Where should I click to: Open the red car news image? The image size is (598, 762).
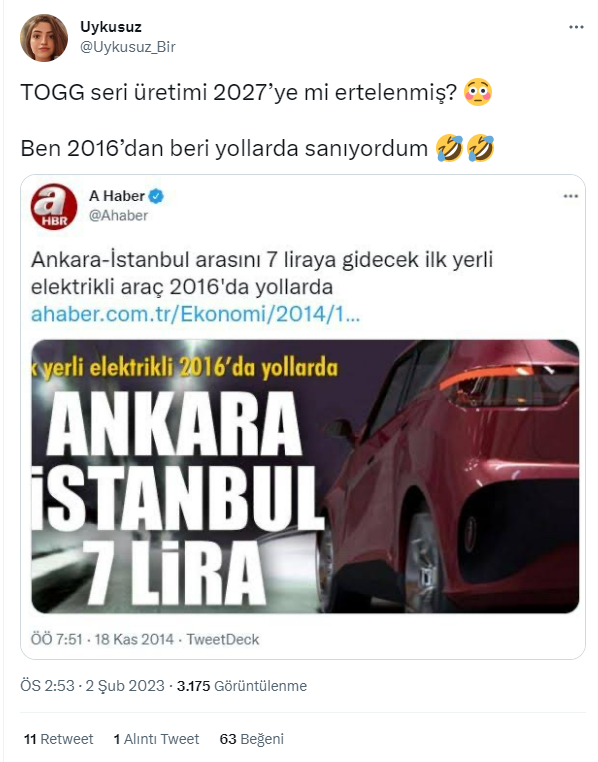(305, 476)
